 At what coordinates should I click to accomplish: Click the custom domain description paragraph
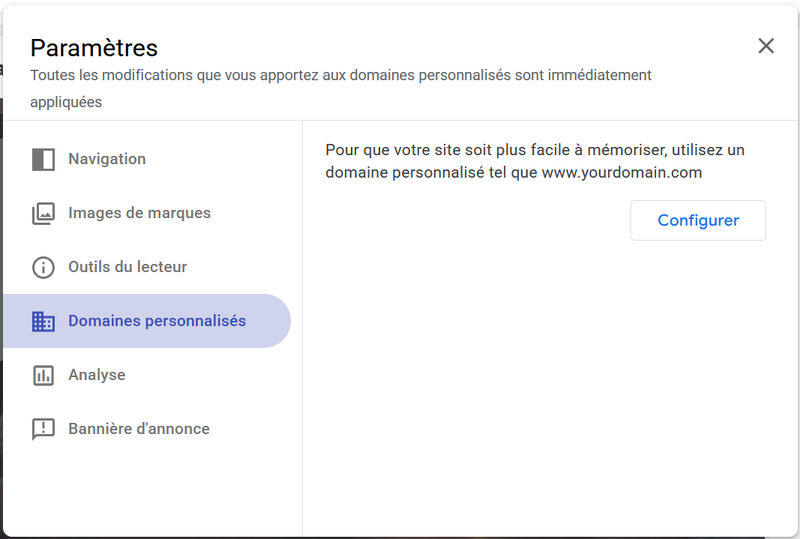pyautogui.click(x=535, y=161)
